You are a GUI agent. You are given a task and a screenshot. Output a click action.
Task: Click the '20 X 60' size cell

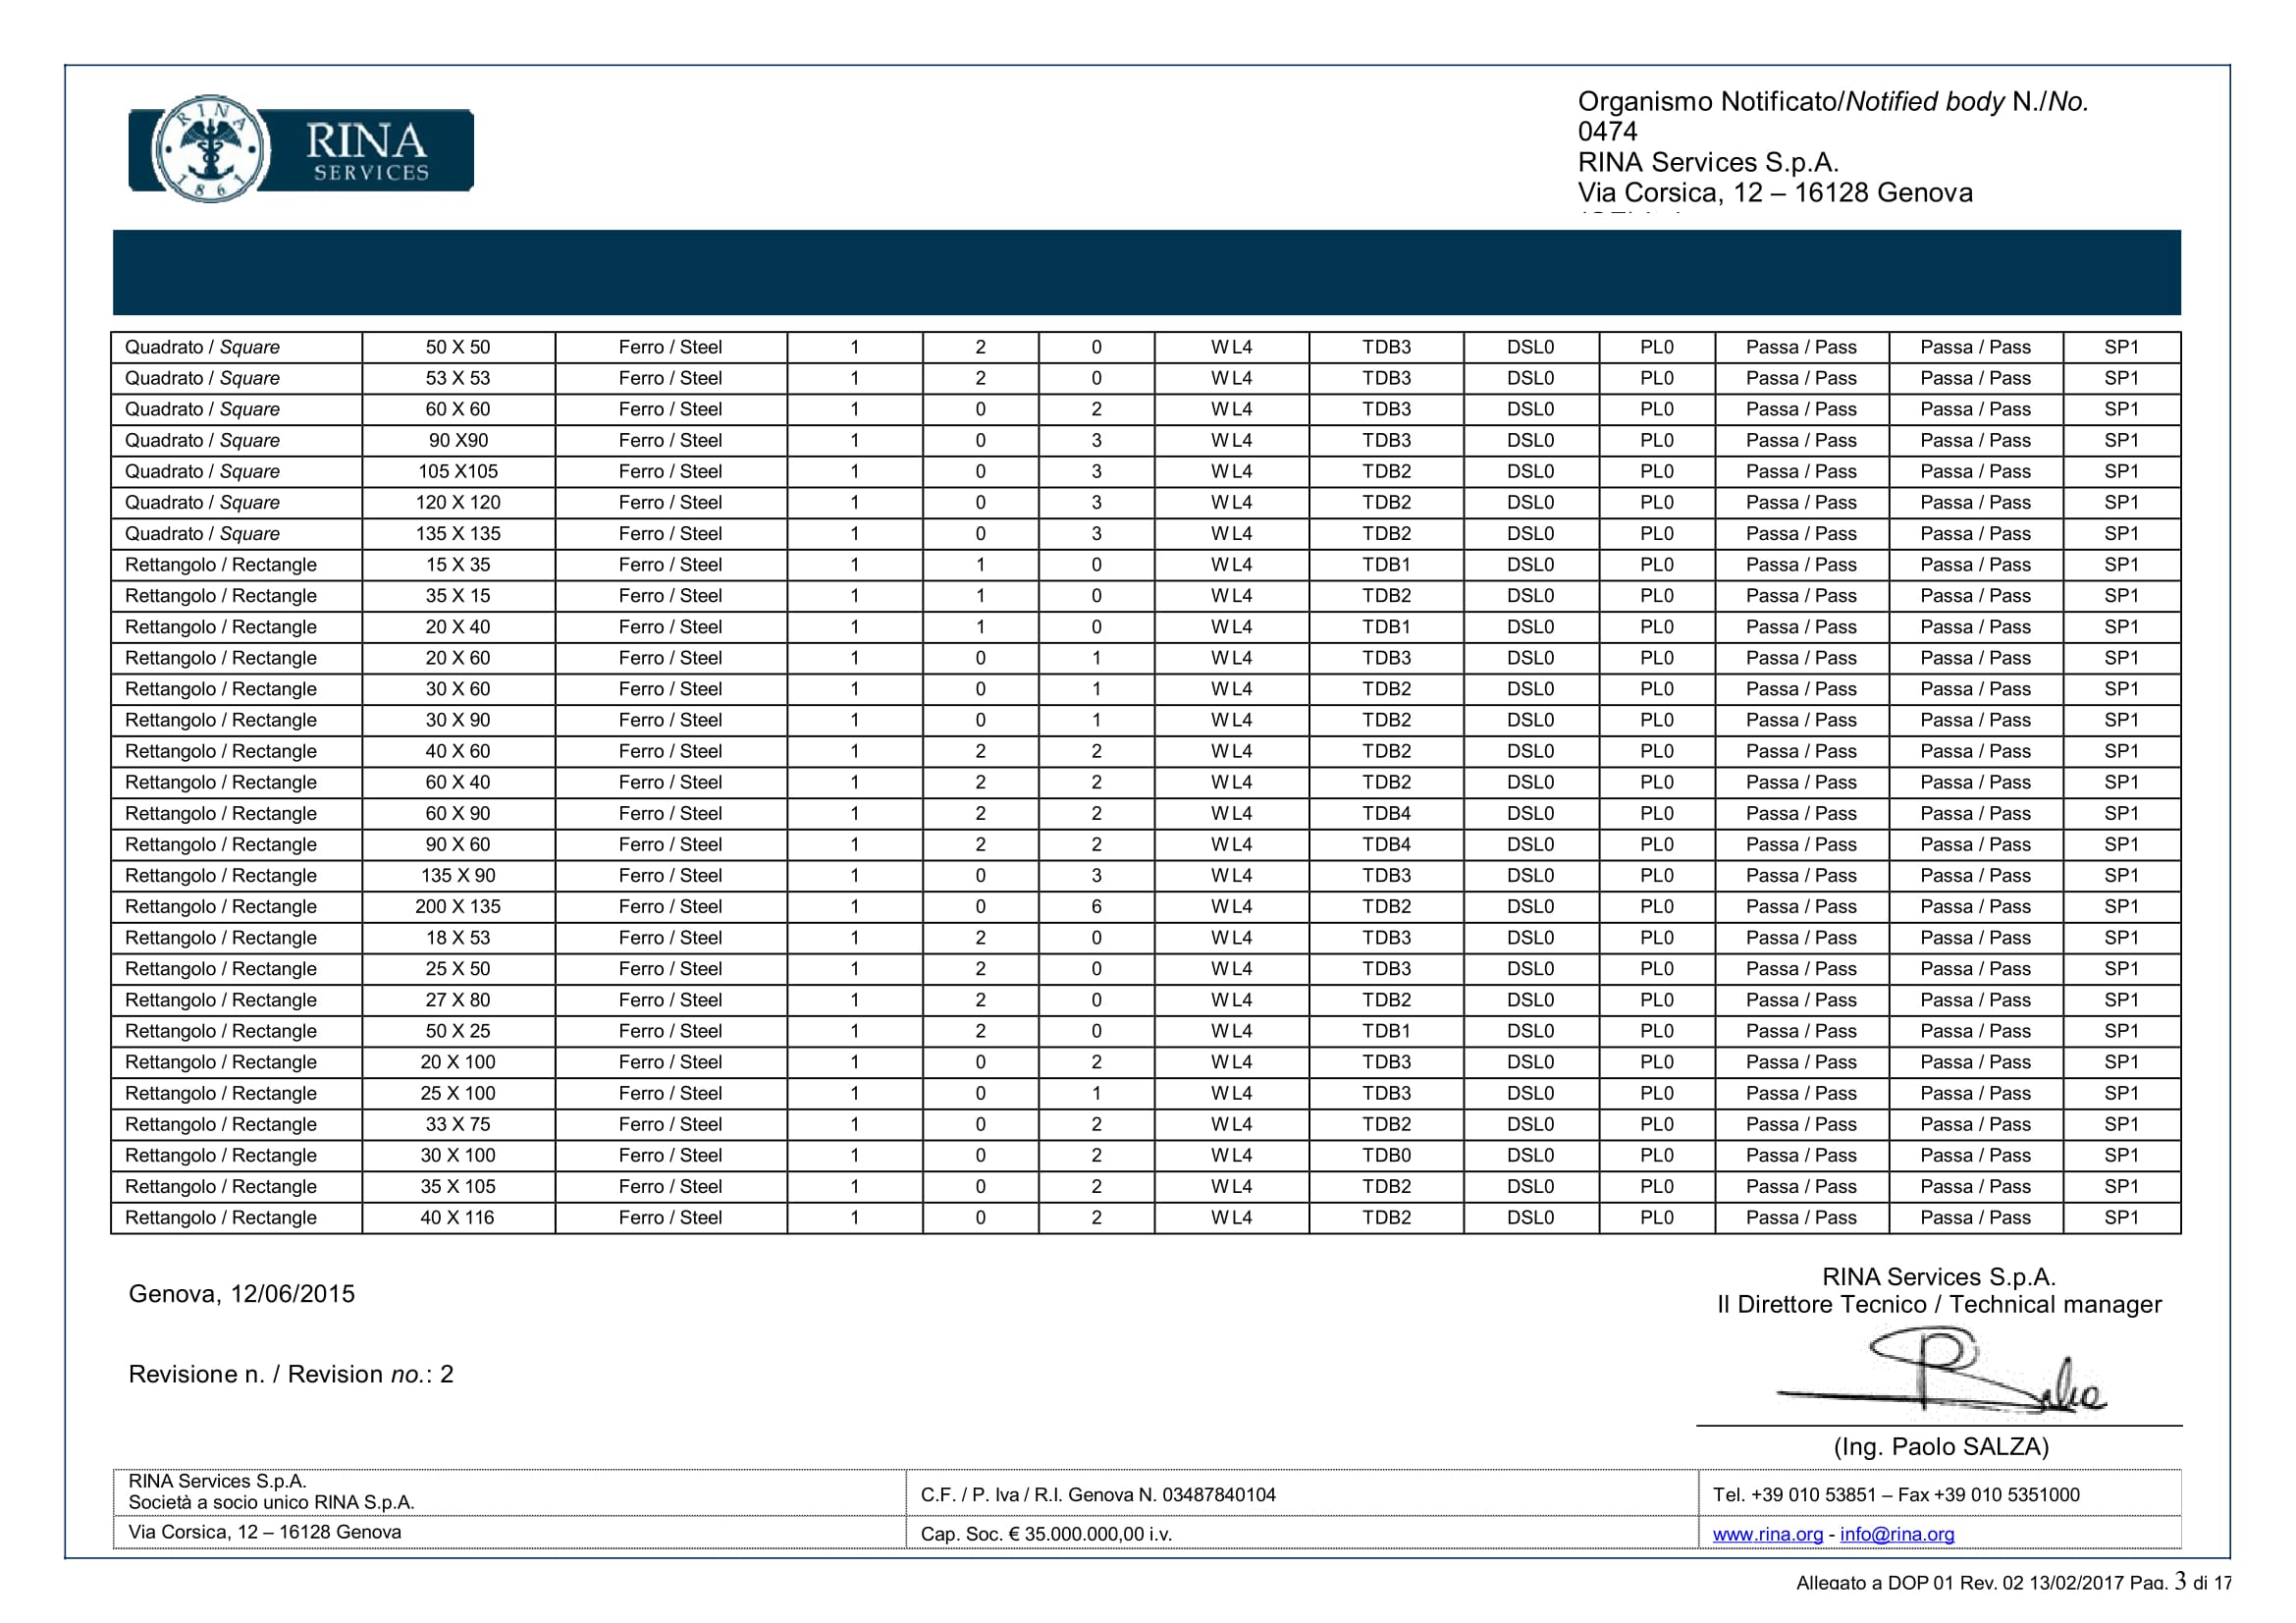point(458,657)
